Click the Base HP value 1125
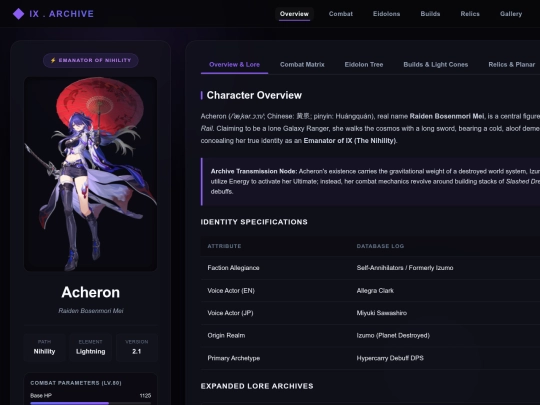The height and width of the screenshot is (405, 540). pyautogui.click(x=145, y=396)
